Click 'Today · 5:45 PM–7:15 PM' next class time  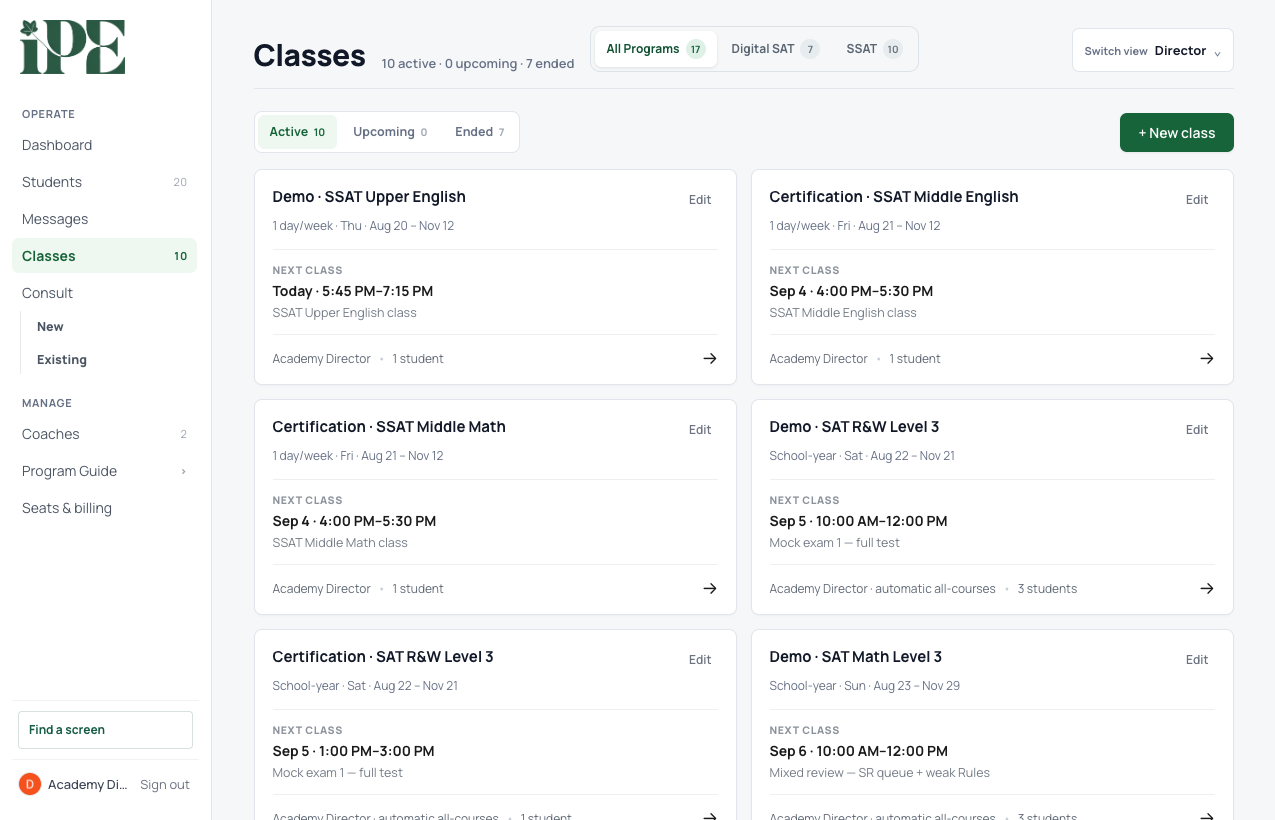[353, 291]
